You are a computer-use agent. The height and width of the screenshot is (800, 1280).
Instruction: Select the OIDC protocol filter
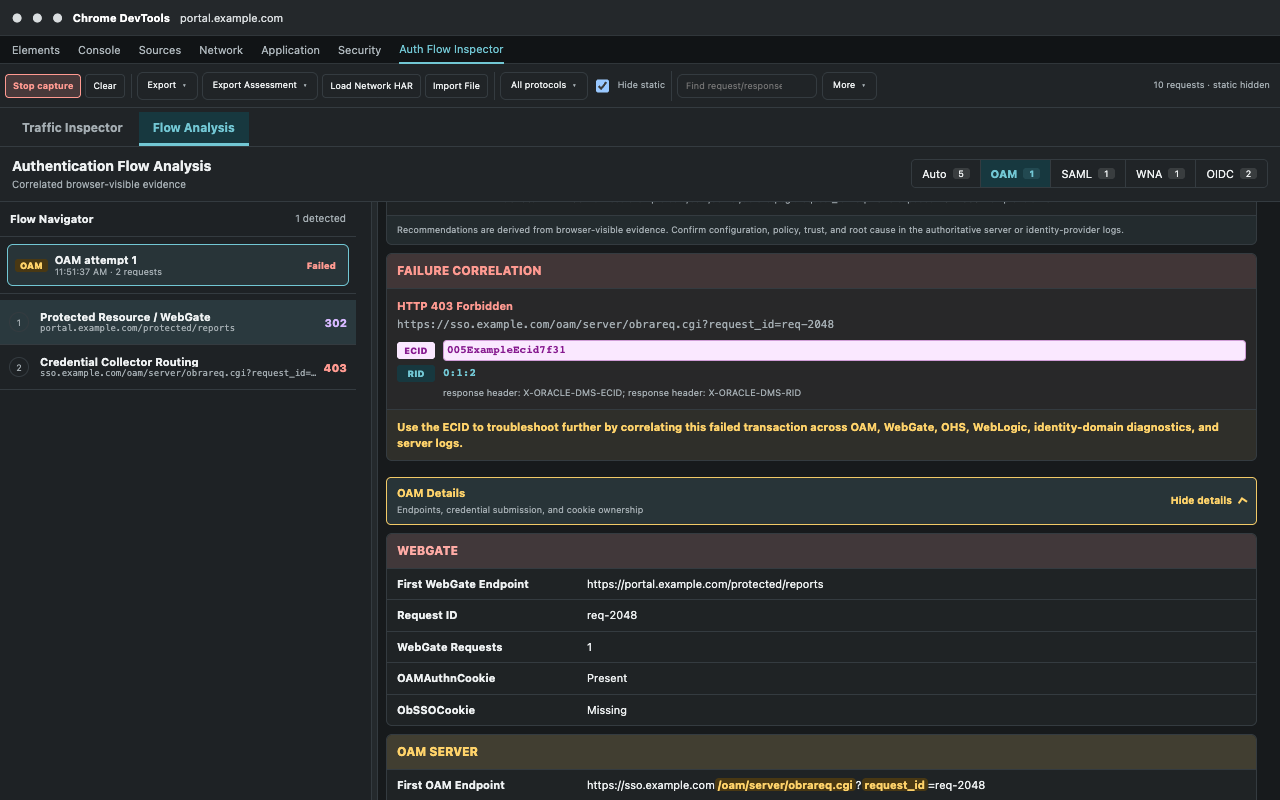[x=1231, y=174]
